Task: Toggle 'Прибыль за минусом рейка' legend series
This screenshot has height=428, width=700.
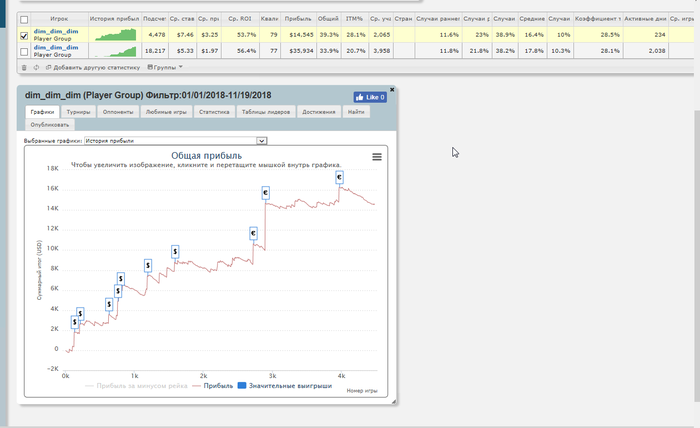Action: 136,386
